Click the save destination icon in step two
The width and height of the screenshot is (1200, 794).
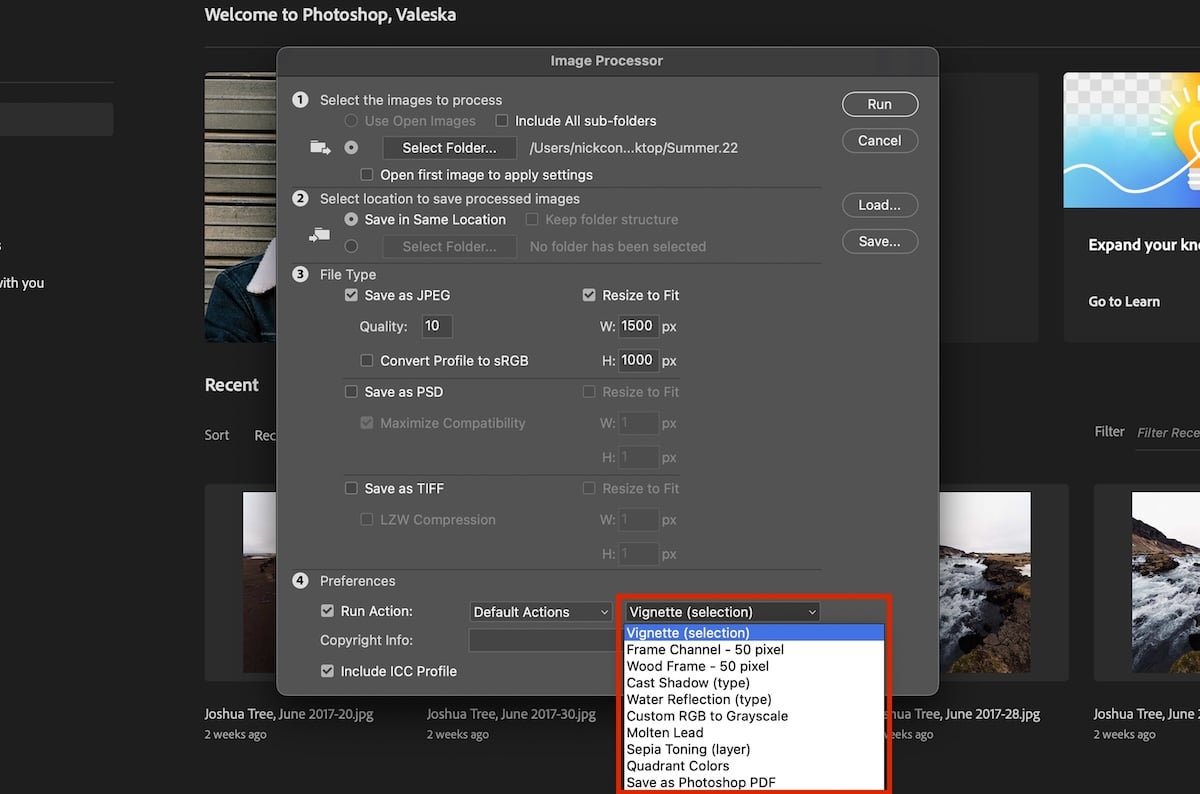[319, 235]
